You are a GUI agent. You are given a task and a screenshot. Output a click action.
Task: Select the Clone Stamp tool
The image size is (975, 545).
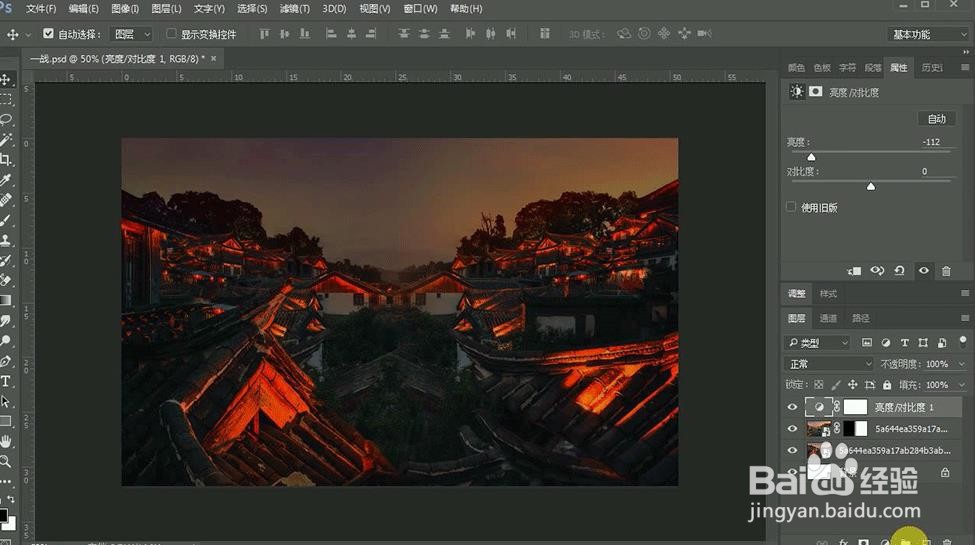click(6, 240)
